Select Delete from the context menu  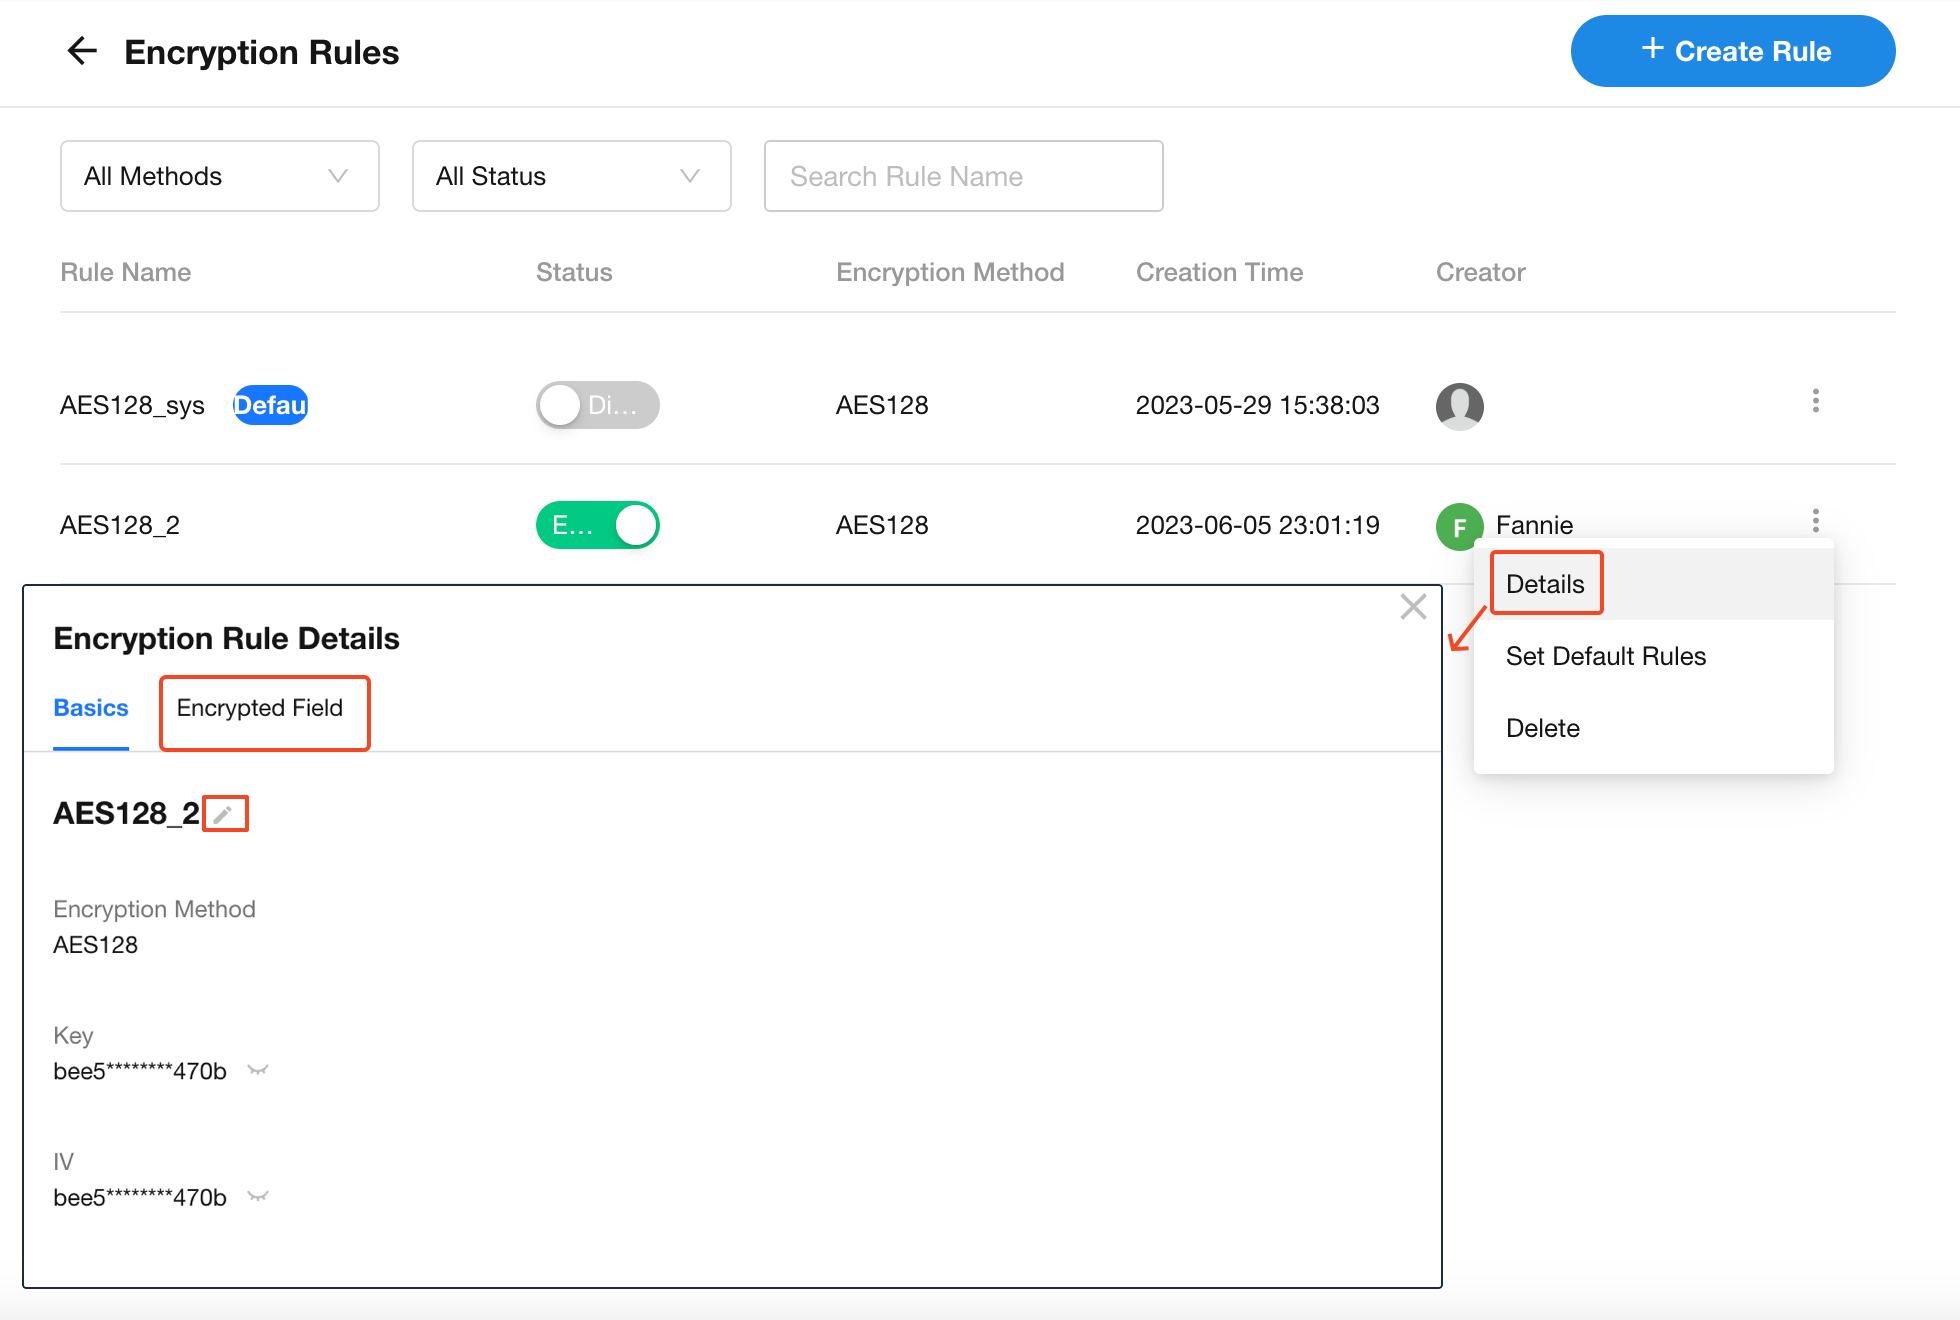coord(1542,728)
